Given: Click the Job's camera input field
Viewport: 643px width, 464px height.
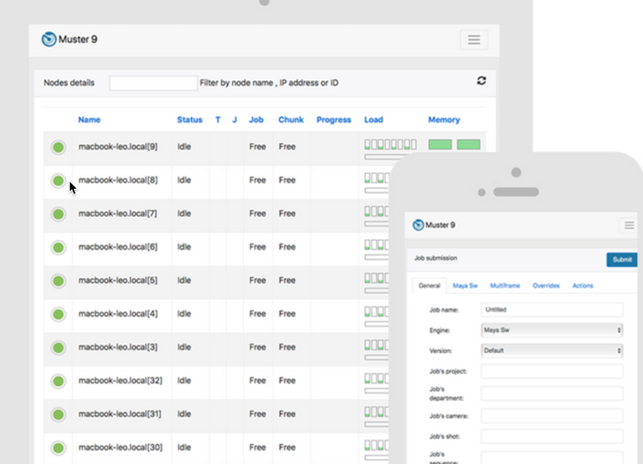Looking at the screenshot, I should [x=552, y=416].
